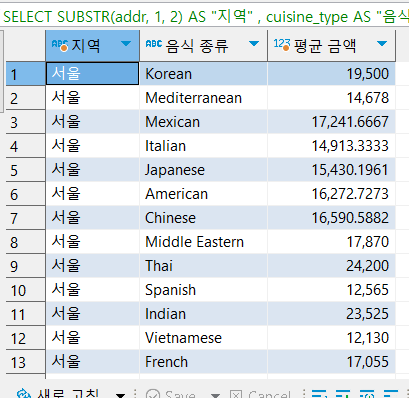The width and height of the screenshot is (409, 398).
Task: Select row number 3 header
Action: click(25, 122)
